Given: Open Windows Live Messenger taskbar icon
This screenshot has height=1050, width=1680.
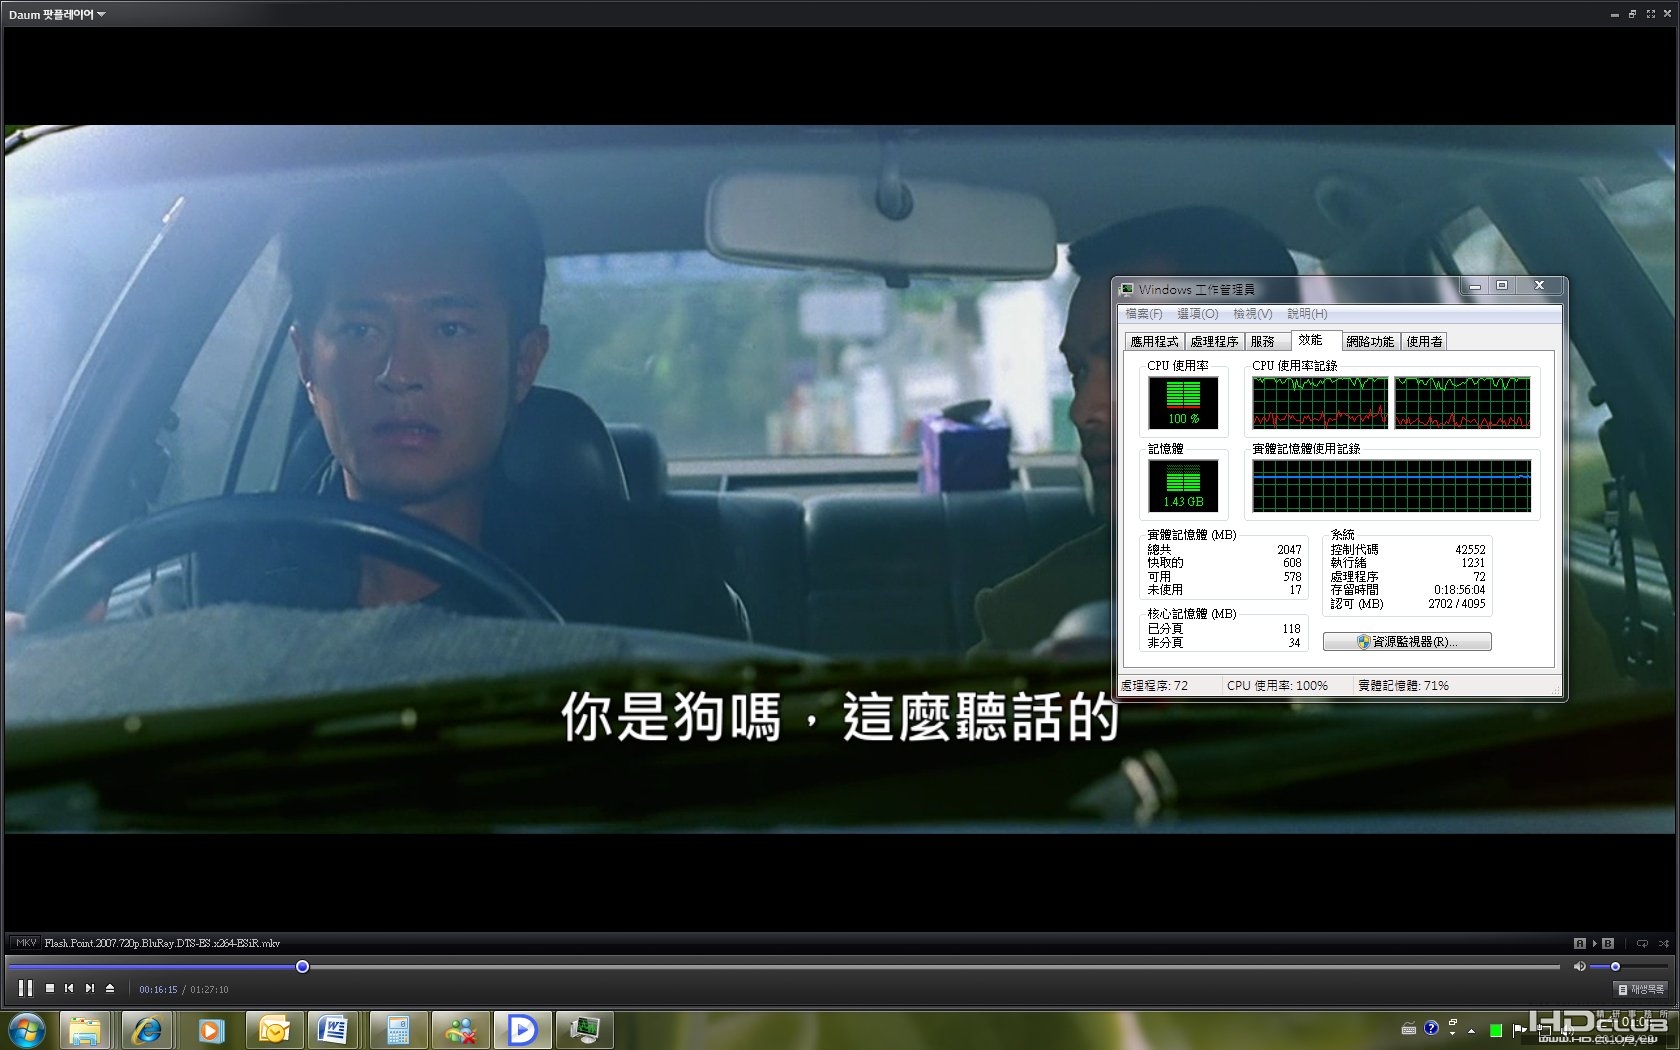Looking at the screenshot, I should pos(459,1030).
